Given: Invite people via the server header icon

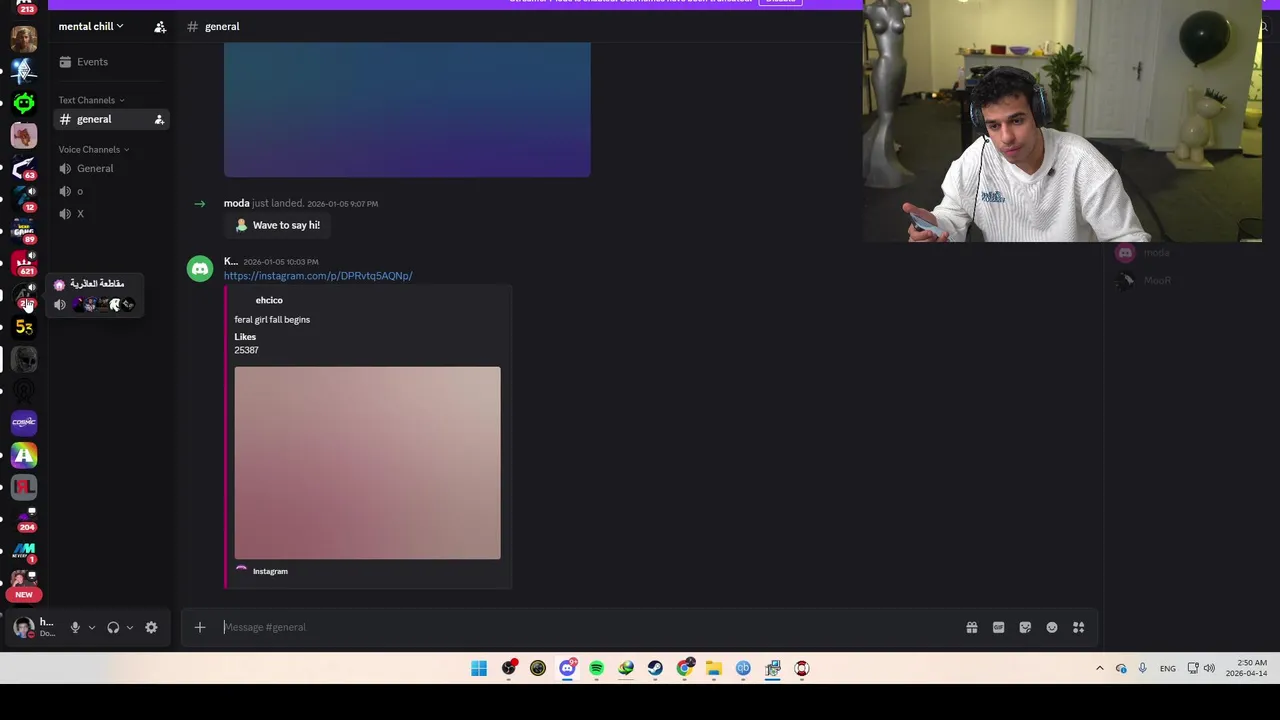Looking at the screenshot, I should click(x=160, y=27).
